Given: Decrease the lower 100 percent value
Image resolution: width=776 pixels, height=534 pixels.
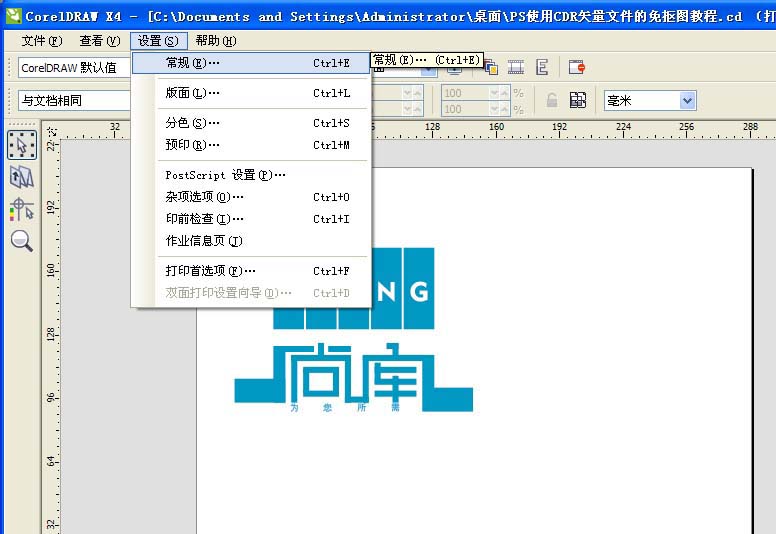Looking at the screenshot, I should tap(494, 109).
